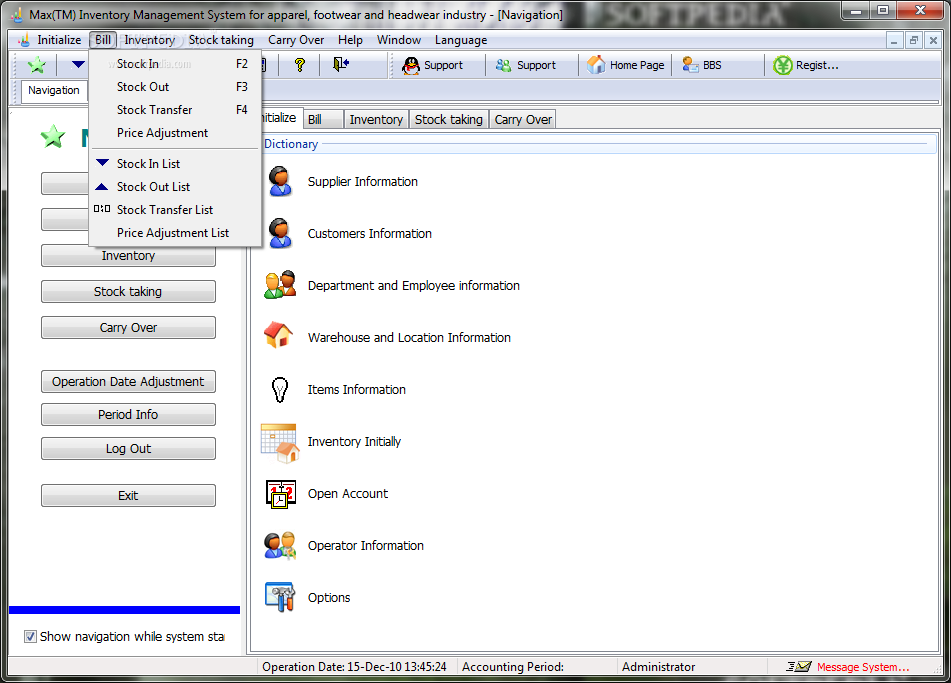Click the Operation Date status bar text
The width and height of the screenshot is (951, 683).
coord(354,667)
